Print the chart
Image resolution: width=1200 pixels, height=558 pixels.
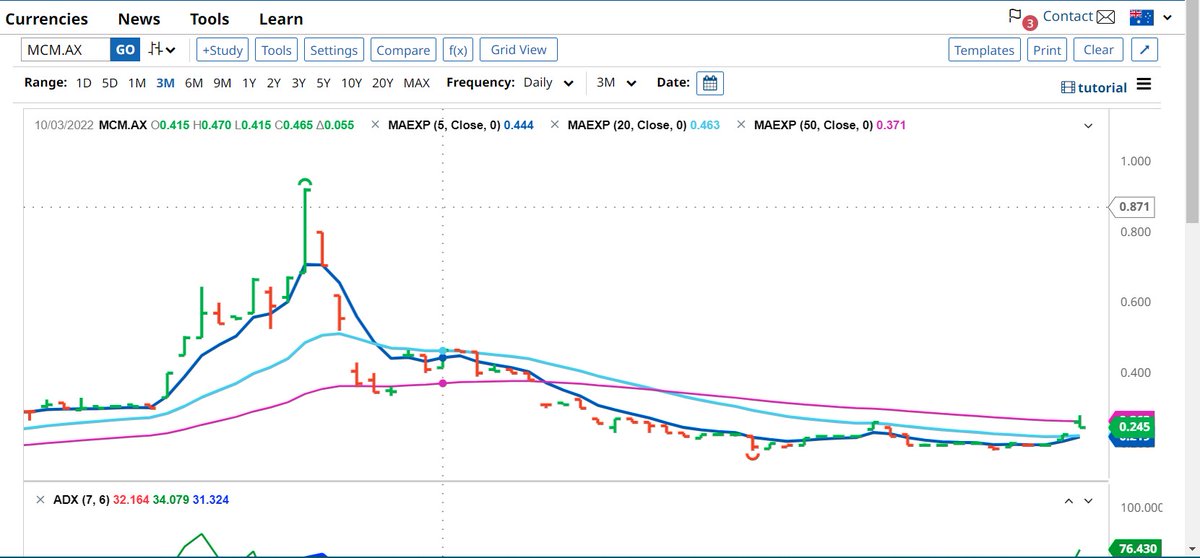[1047, 50]
